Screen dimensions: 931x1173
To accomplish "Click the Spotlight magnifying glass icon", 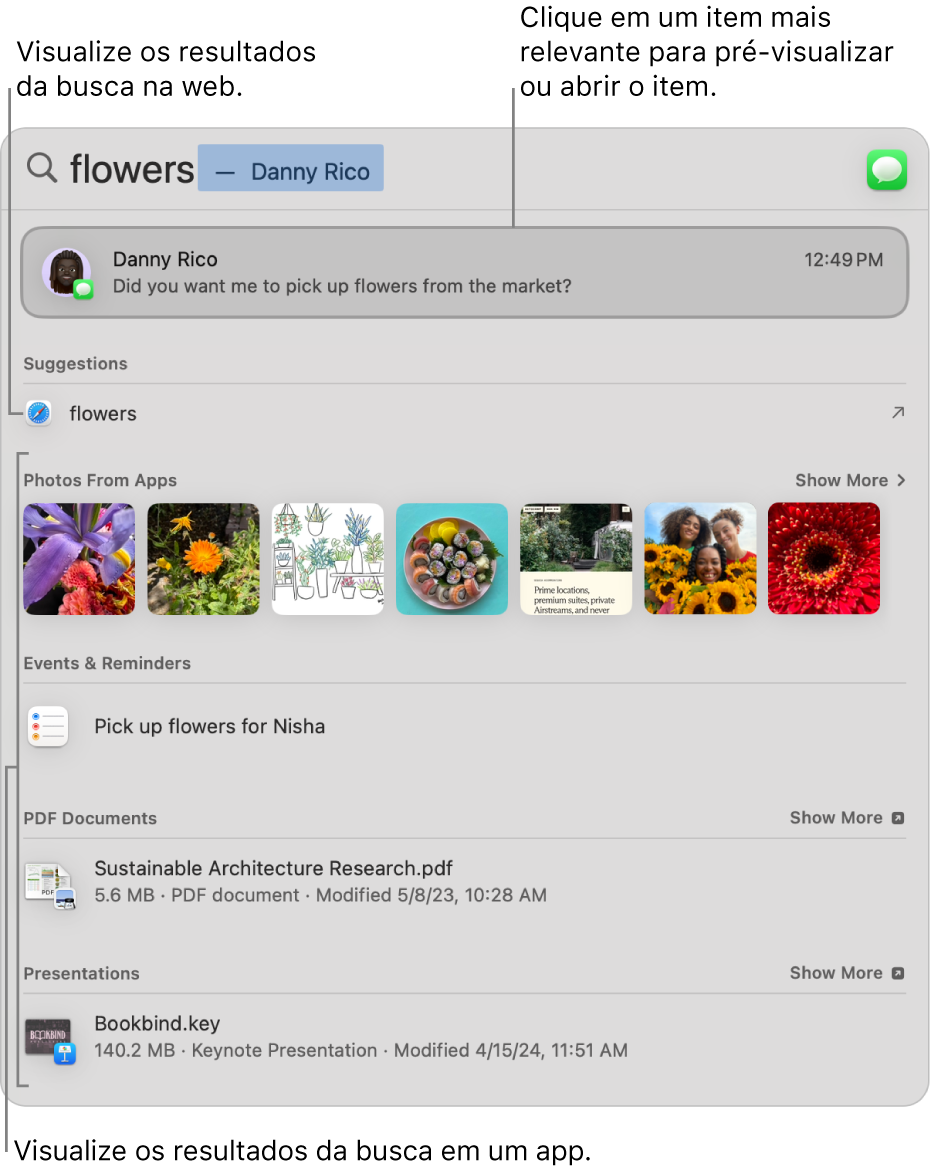I will 42,168.
